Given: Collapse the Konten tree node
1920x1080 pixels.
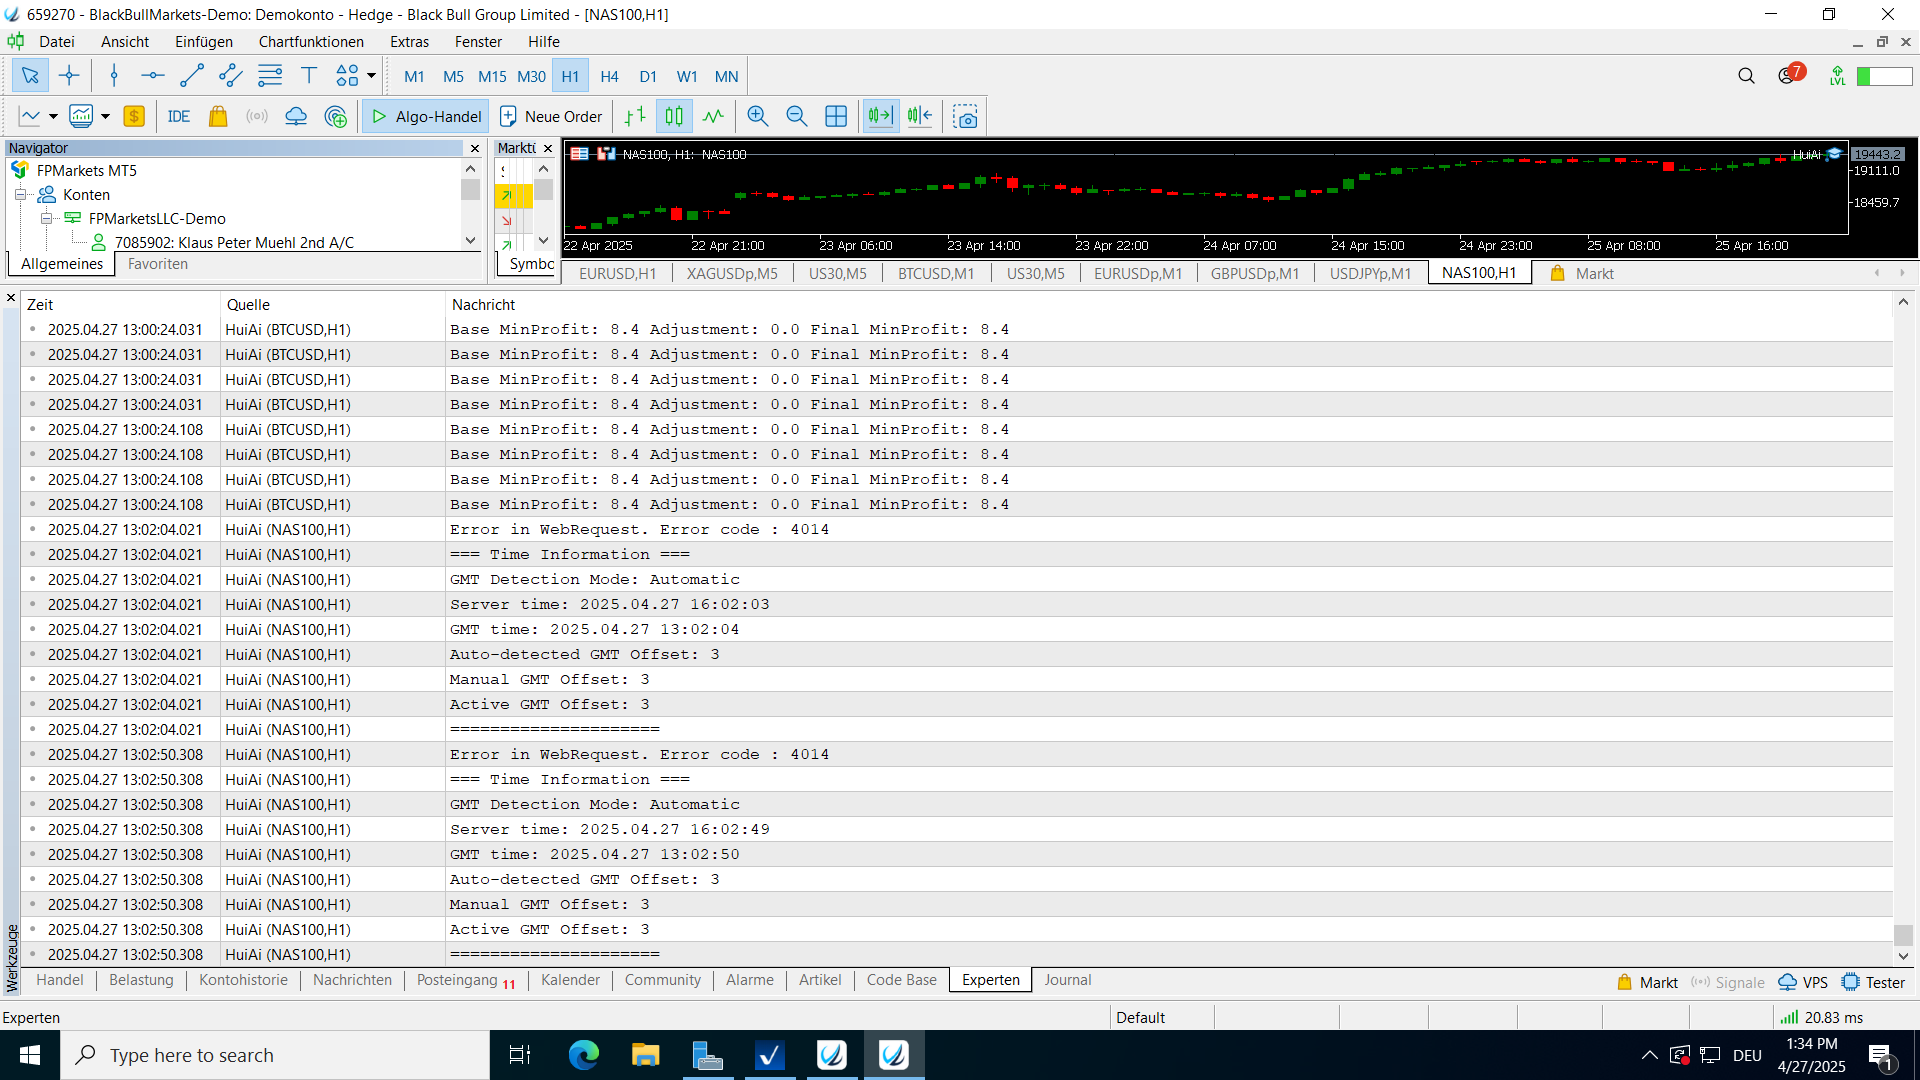Looking at the screenshot, I should [20, 195].
